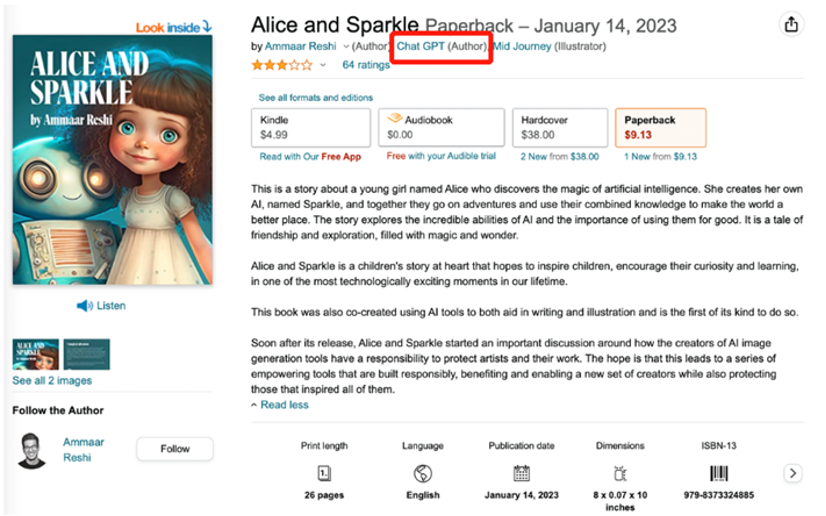Click the Listen speaker icon

tap(84, 306)
